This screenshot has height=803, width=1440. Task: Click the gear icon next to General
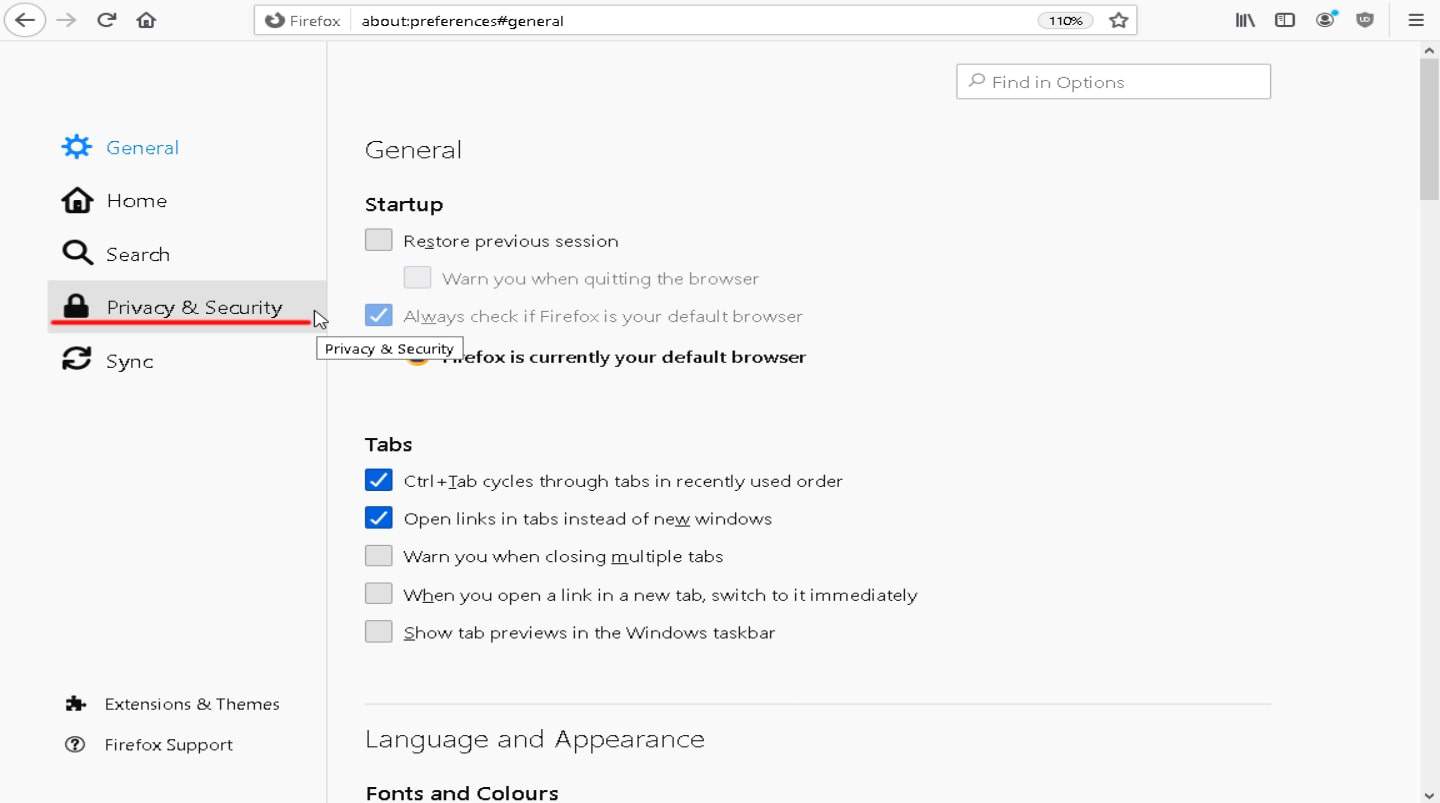point(77,147)
